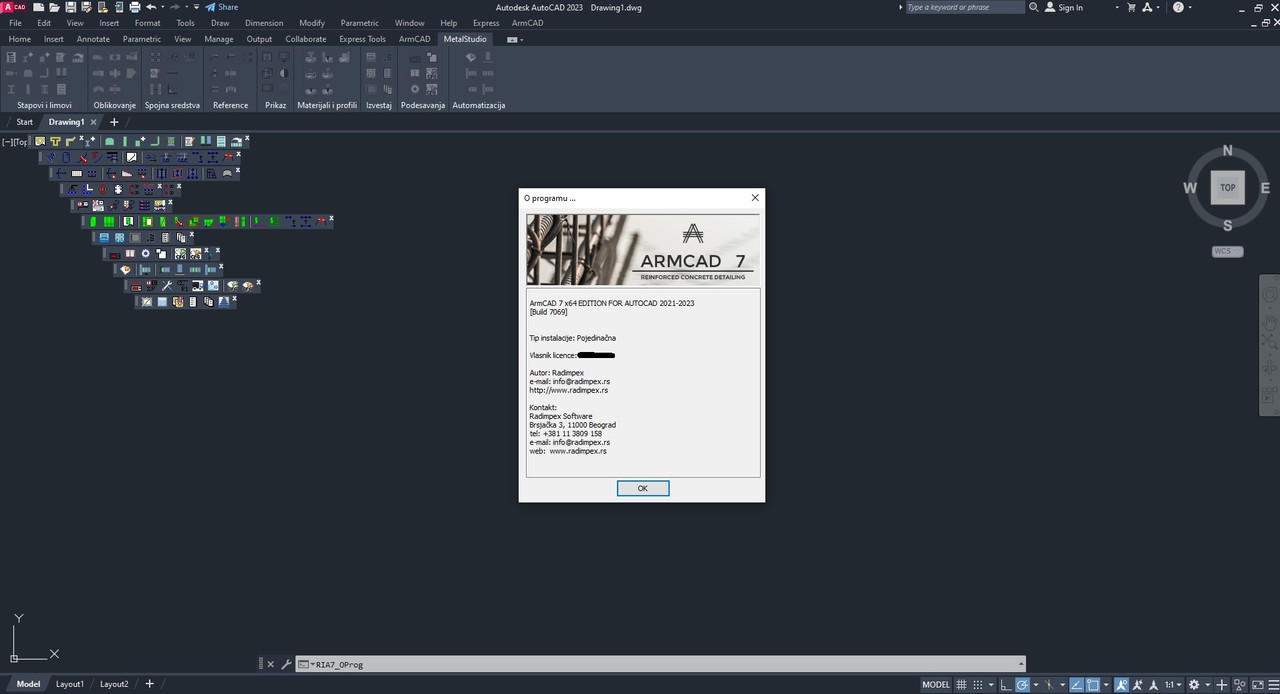
Task: Open the ArmCAD menu in menu bar
Action: coord(528,23)
